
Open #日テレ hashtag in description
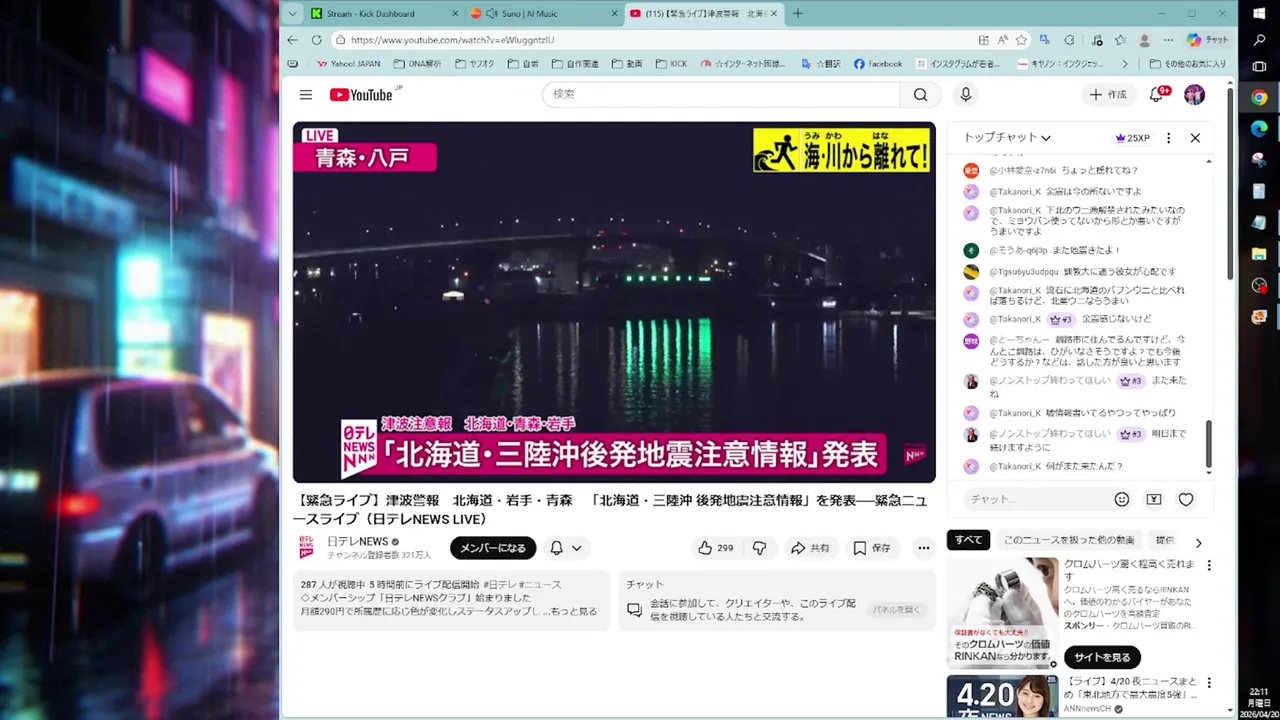501,584
